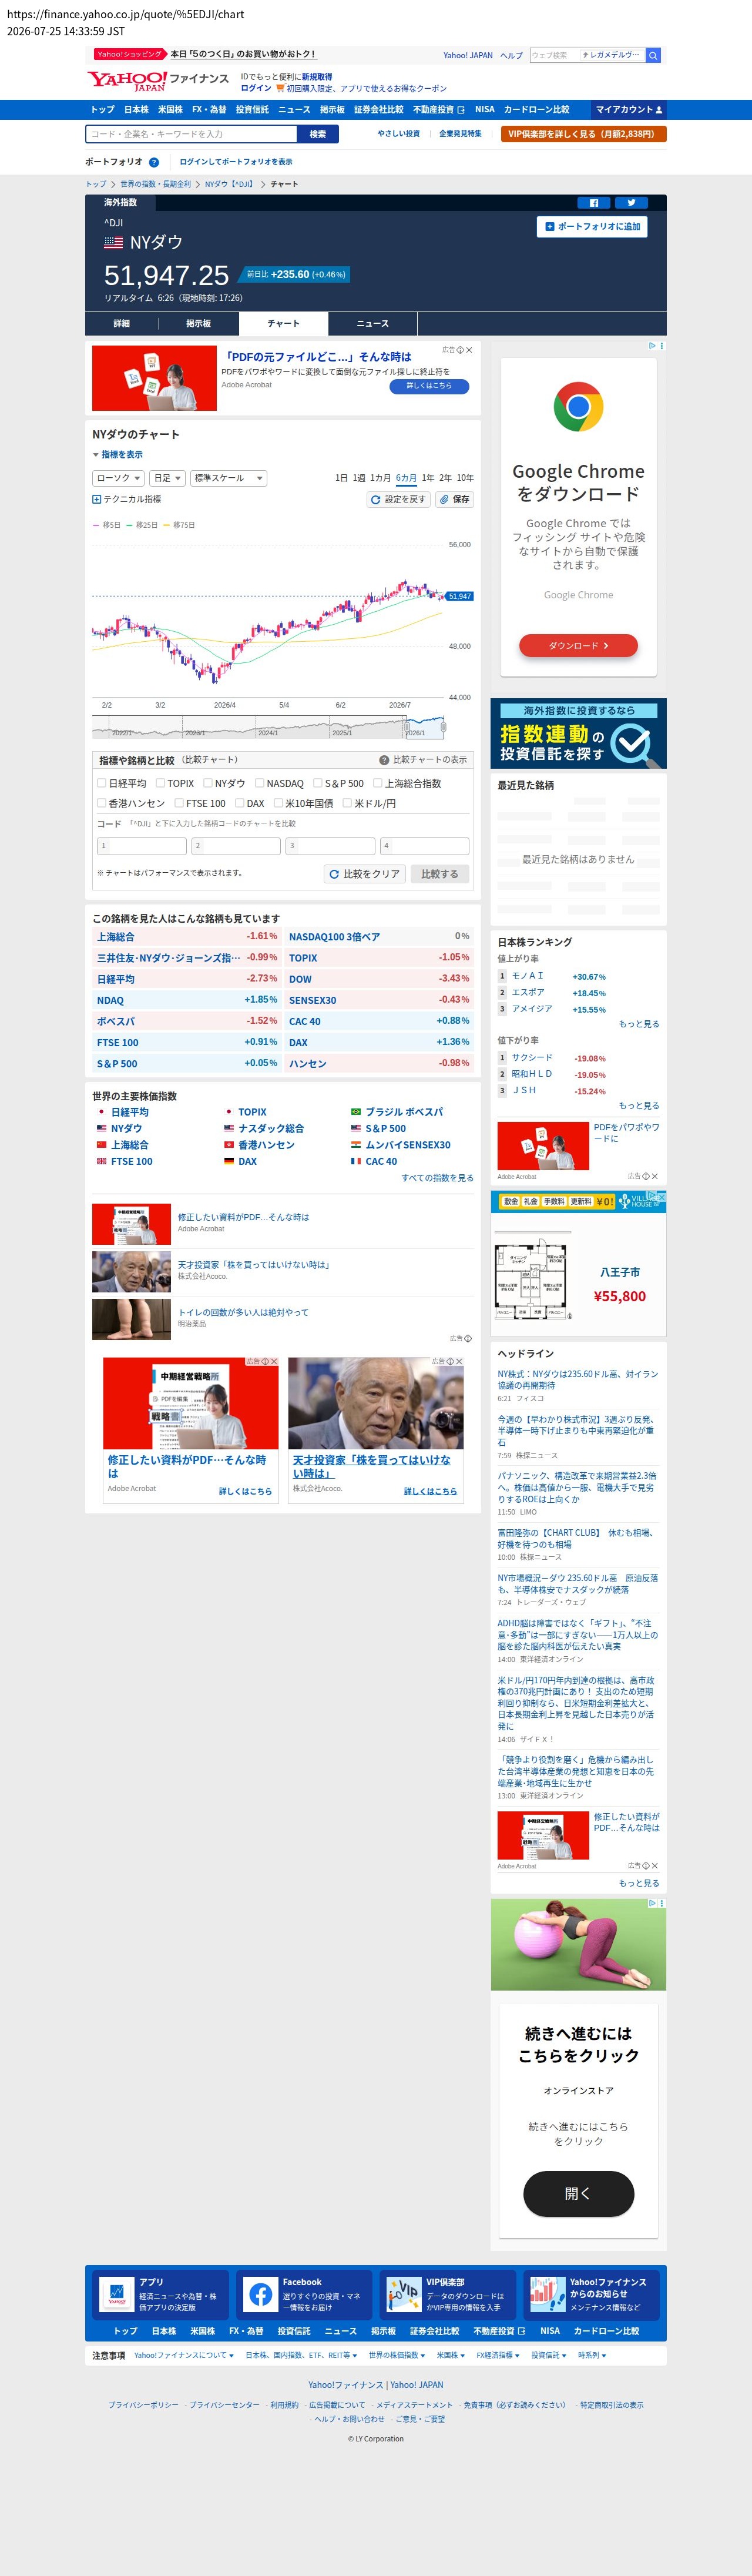
Task: Click the Google Chrome logo in ad
Action: pyautogui.click(x=578, y=406)
